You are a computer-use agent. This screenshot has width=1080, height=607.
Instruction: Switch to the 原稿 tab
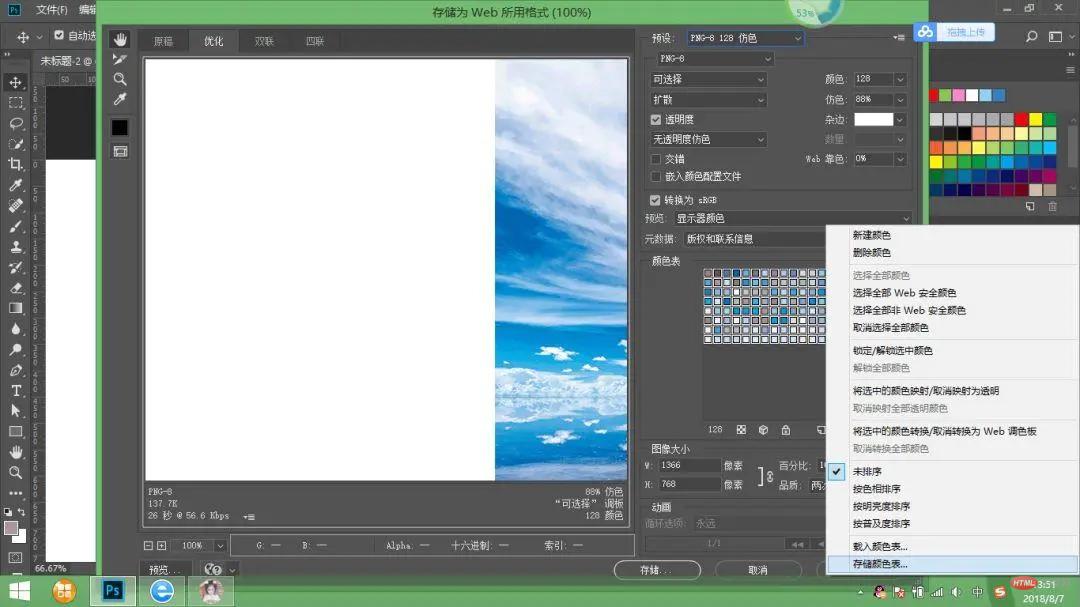[x=163, y=41]
